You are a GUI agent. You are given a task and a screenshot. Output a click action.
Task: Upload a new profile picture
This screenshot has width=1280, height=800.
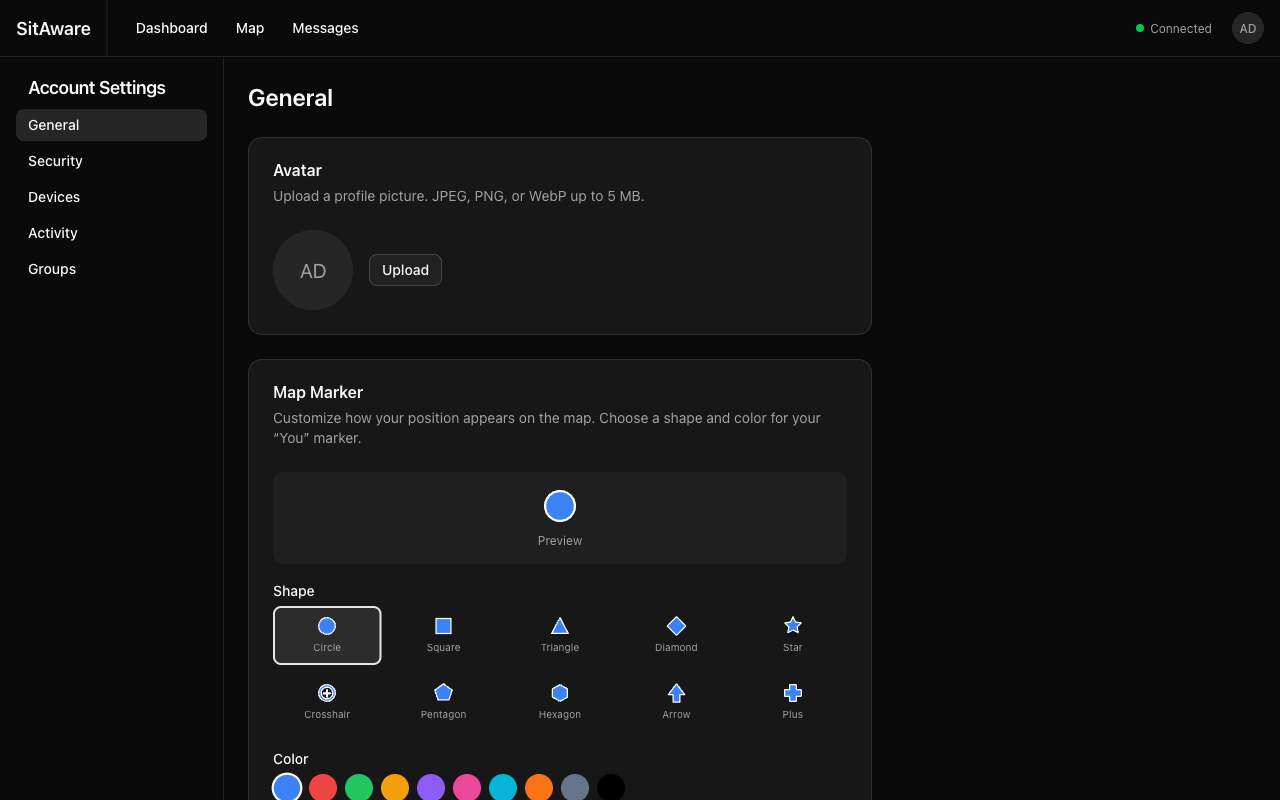tap(405, 270)
